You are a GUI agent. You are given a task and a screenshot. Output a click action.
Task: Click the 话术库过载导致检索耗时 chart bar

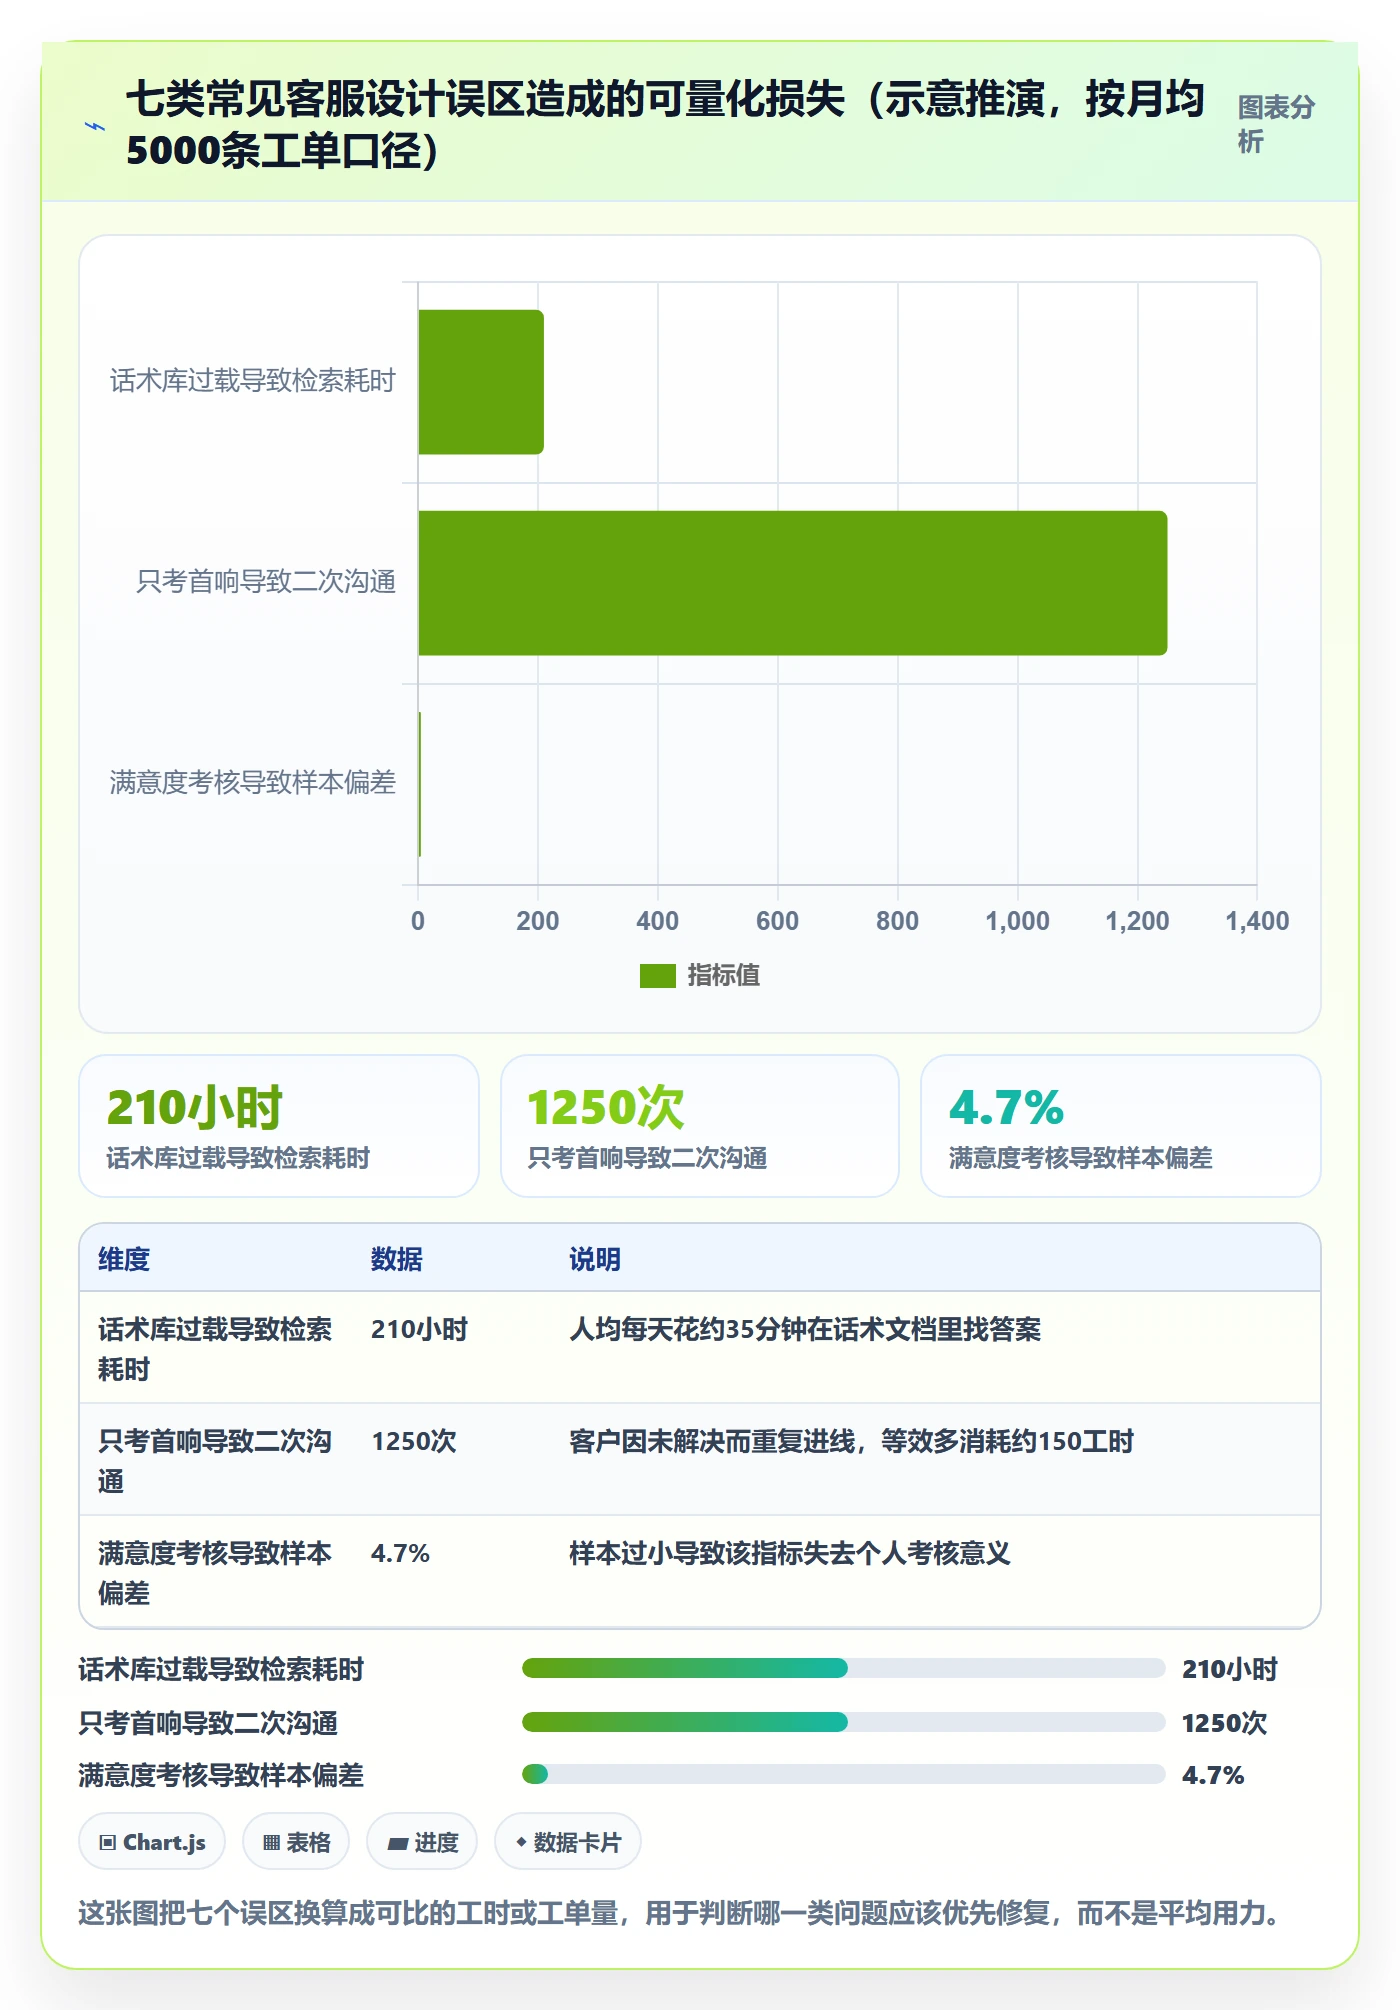click(x=481, y=382)
